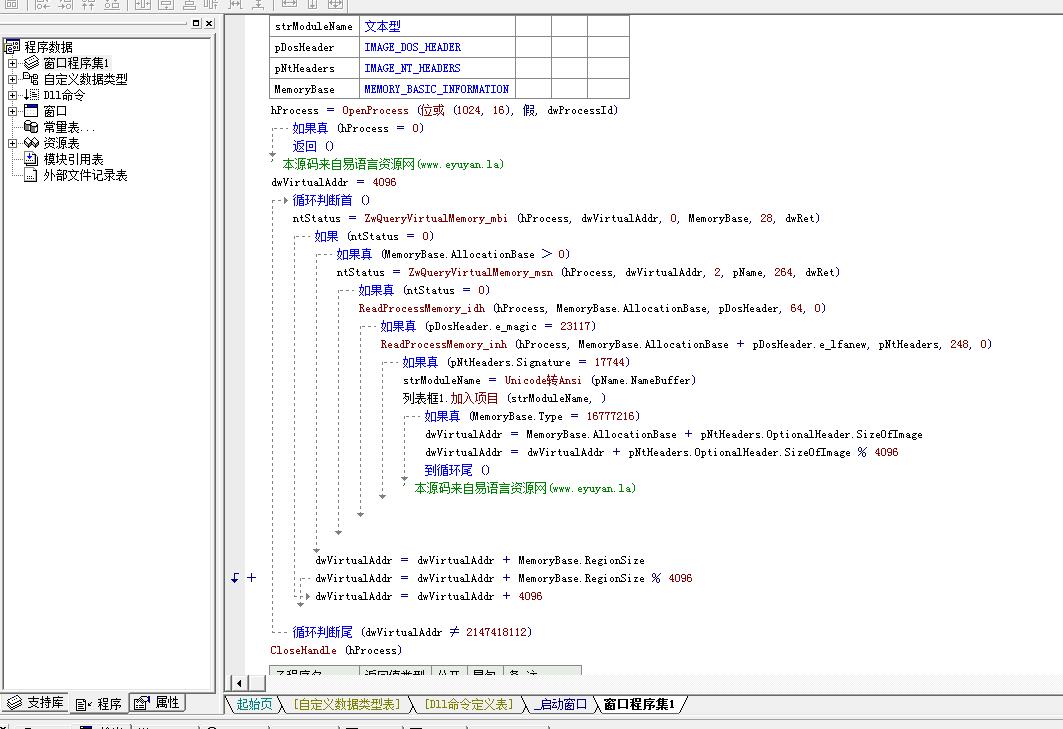Open the _启动窗口 tab

pyautogui.click(x=560, y=705)
